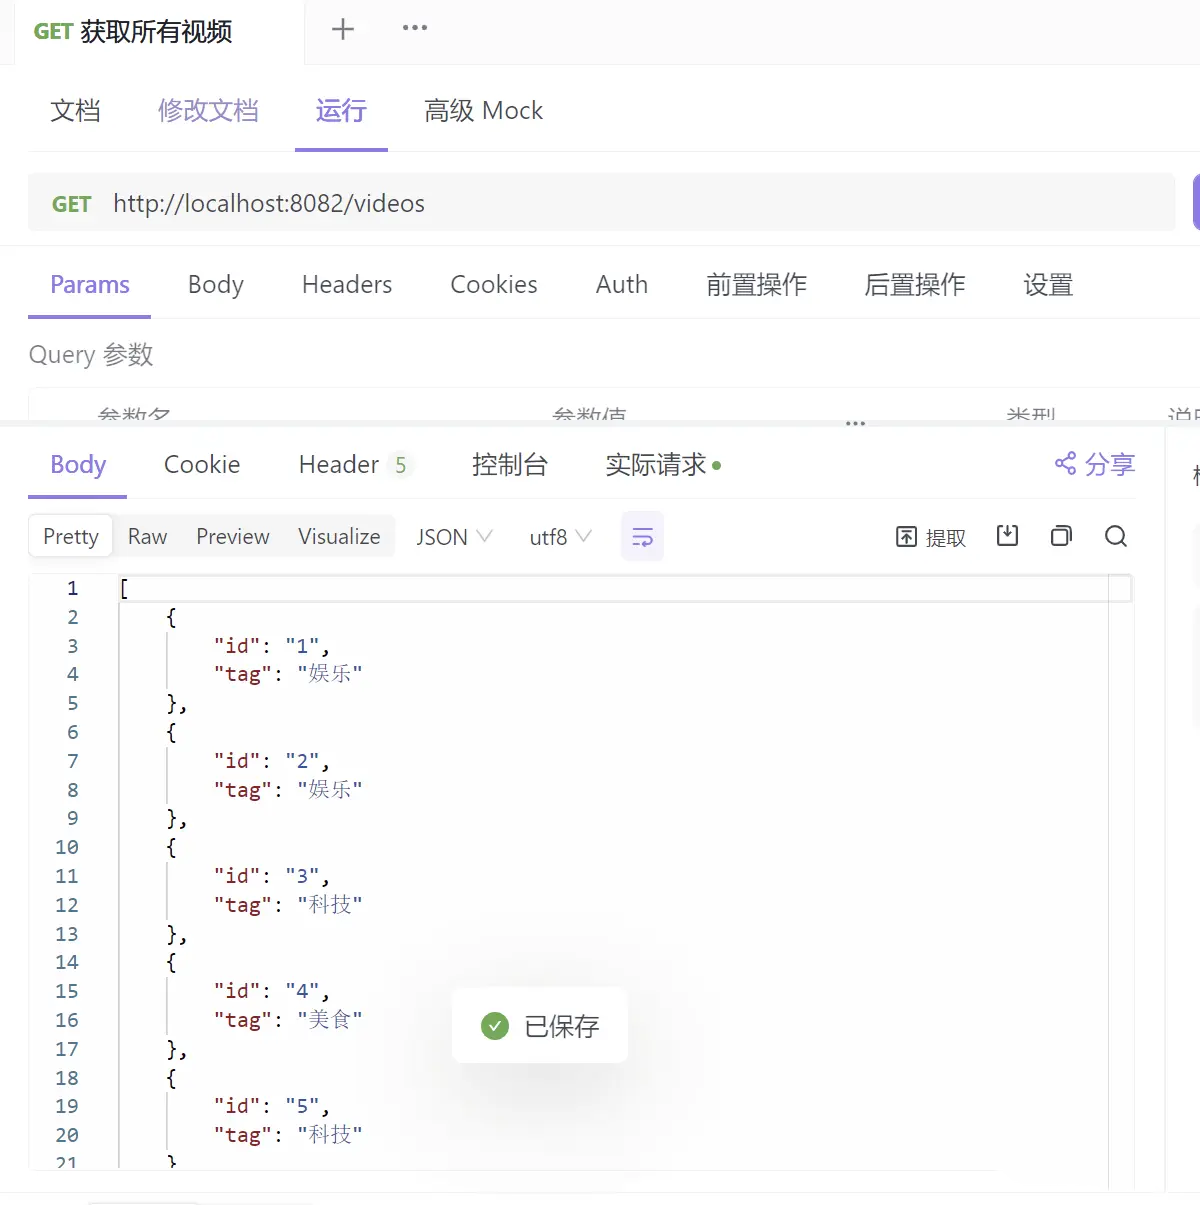
Task: Open the 后置操作 tab
Action: (915, 285)
